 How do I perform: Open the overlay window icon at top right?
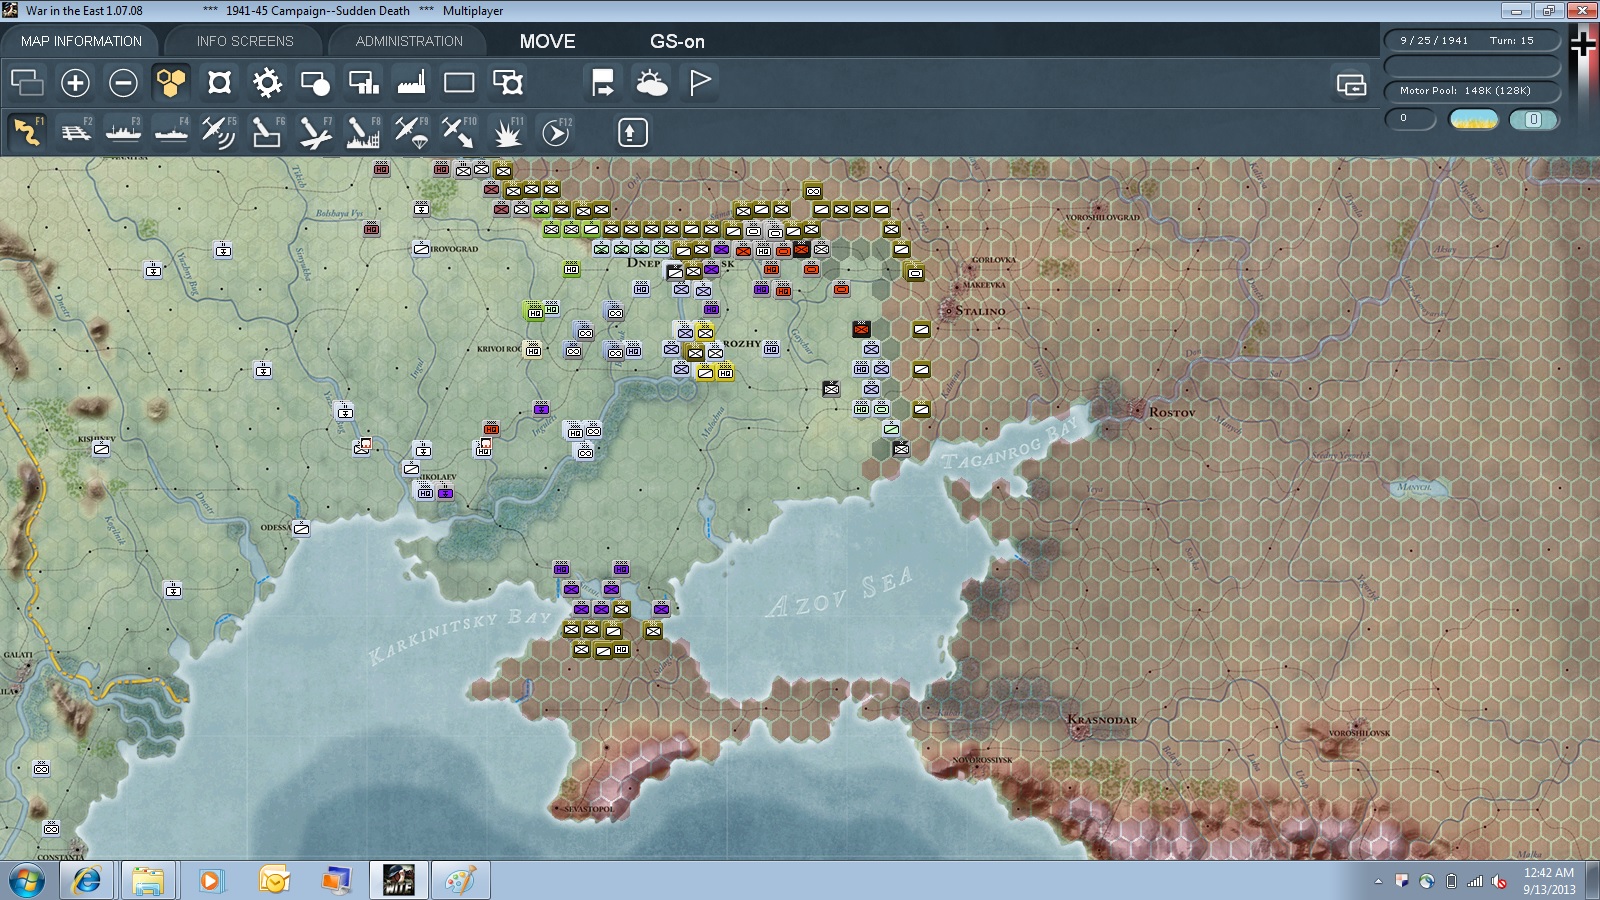pyautogui.click(x=1351, y=85)
